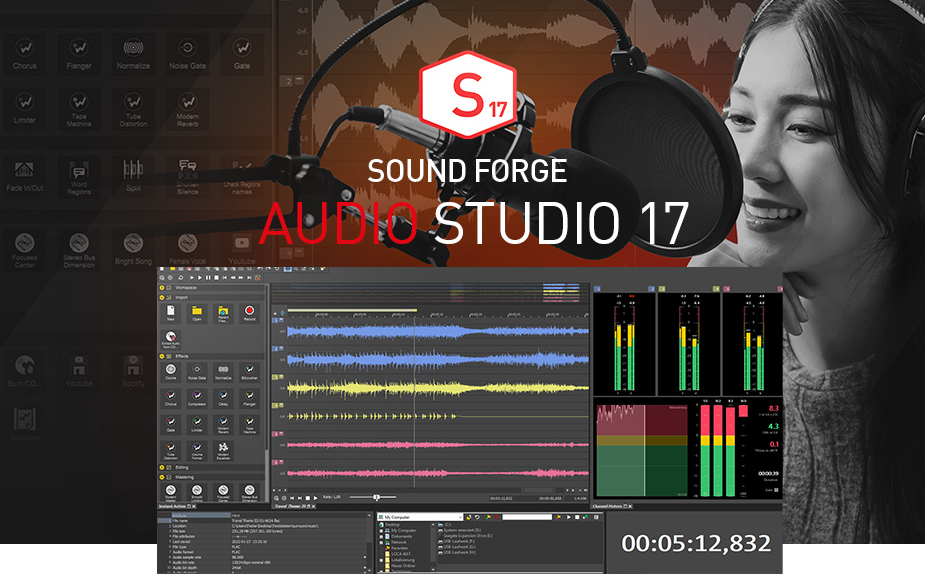Apply the Modern Master preset
Viewport: 925px width, 574px height.
point(170,492)
